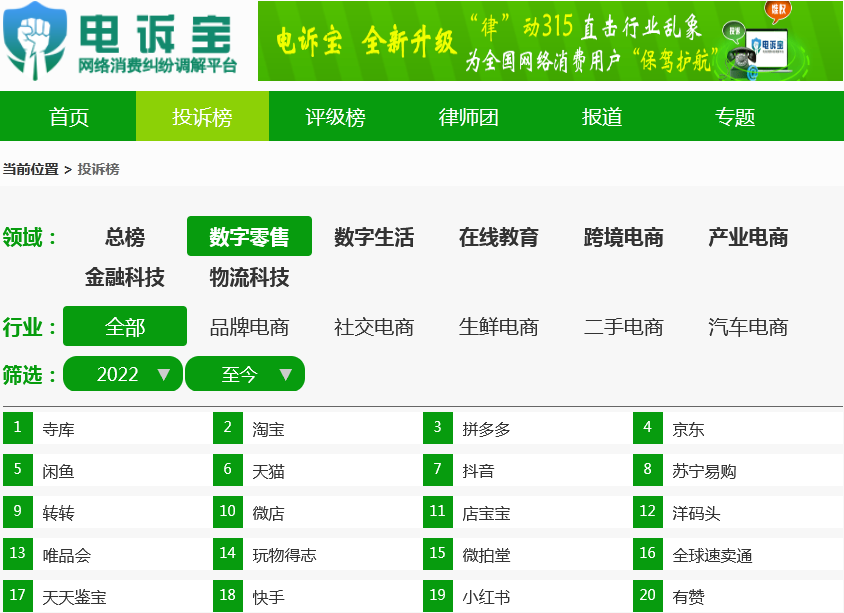Open rank 15 微拍堂 entry

[526, 554]
